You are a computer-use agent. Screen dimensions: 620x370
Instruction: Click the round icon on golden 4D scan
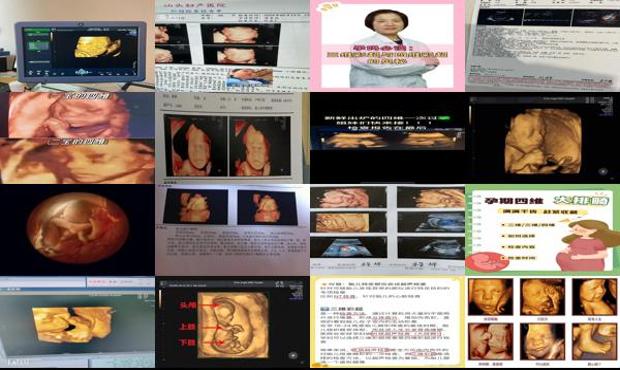[x=603, y=172]
